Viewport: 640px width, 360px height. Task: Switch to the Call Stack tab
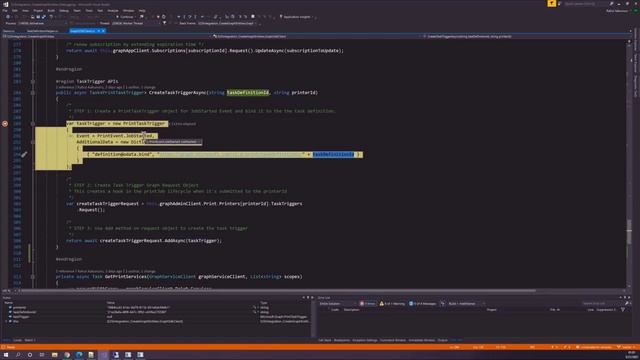point(325,340)
